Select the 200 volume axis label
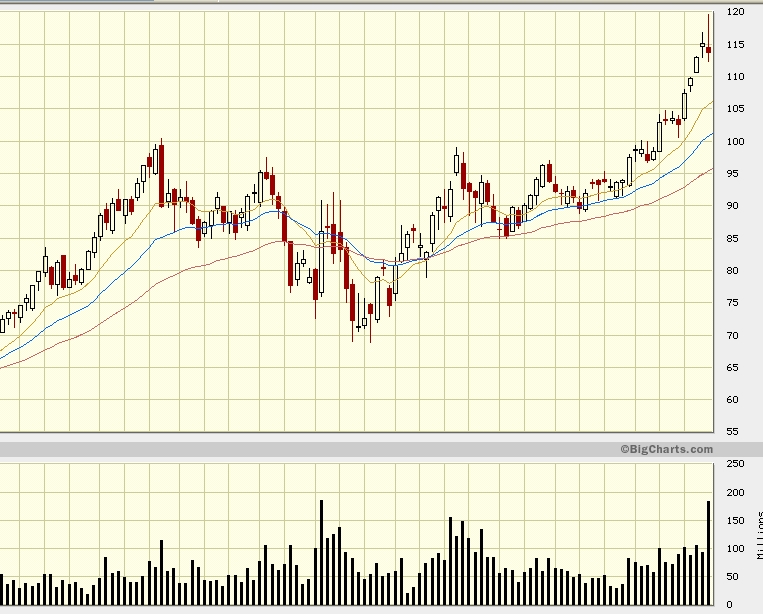Screen dimensions: 763x614 (735, 493)
